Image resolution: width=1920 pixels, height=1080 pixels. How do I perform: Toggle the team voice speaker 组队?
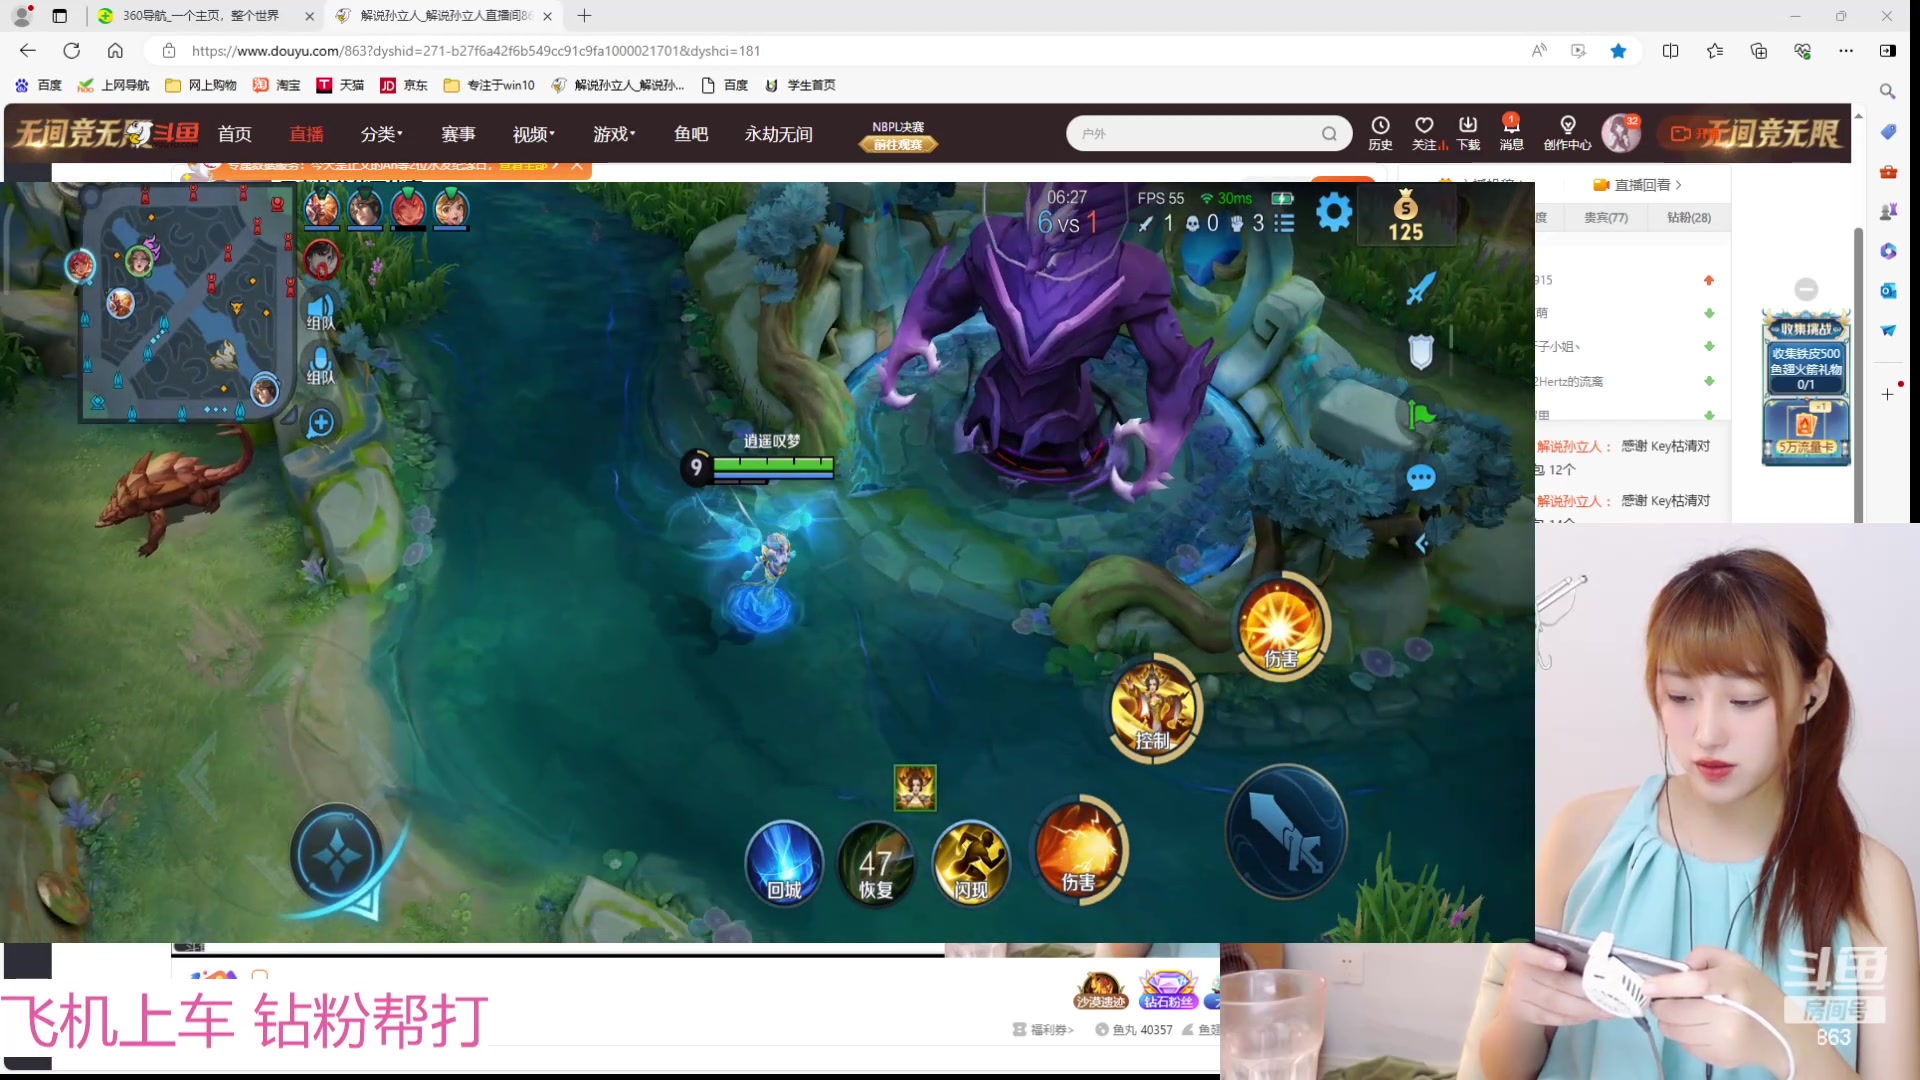point(320,312)
